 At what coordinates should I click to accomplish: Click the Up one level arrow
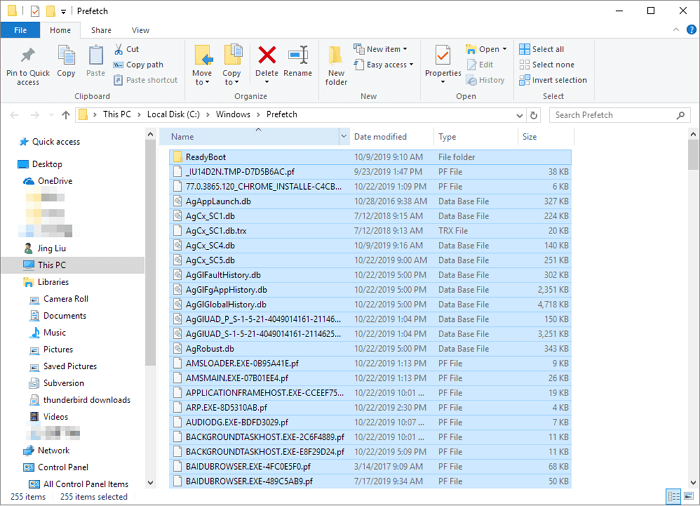tap(66, 115)
